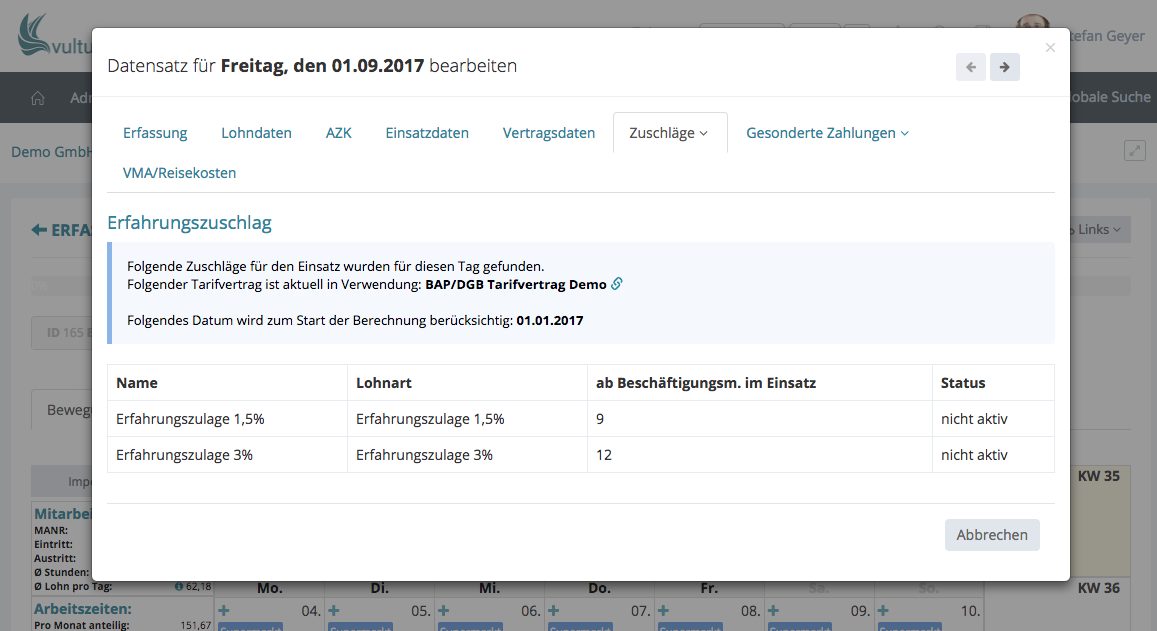Screen dimensions: 1157x631
Task: Click the fullscreen expand icon at right
Action: pyautogui.click(x=1134, y=151)
